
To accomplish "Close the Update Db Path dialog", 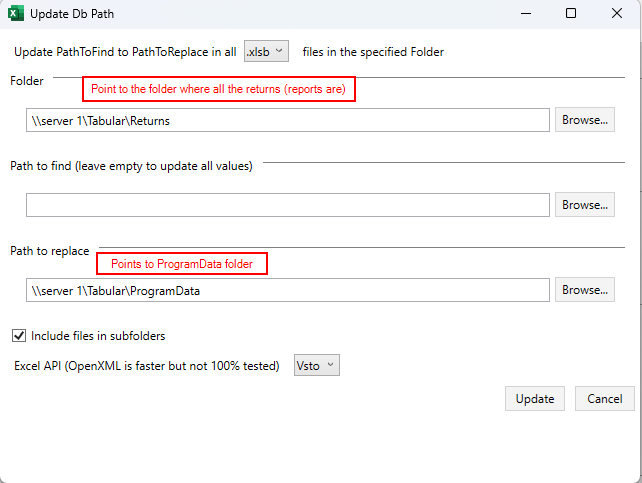I will click(617, 14).
